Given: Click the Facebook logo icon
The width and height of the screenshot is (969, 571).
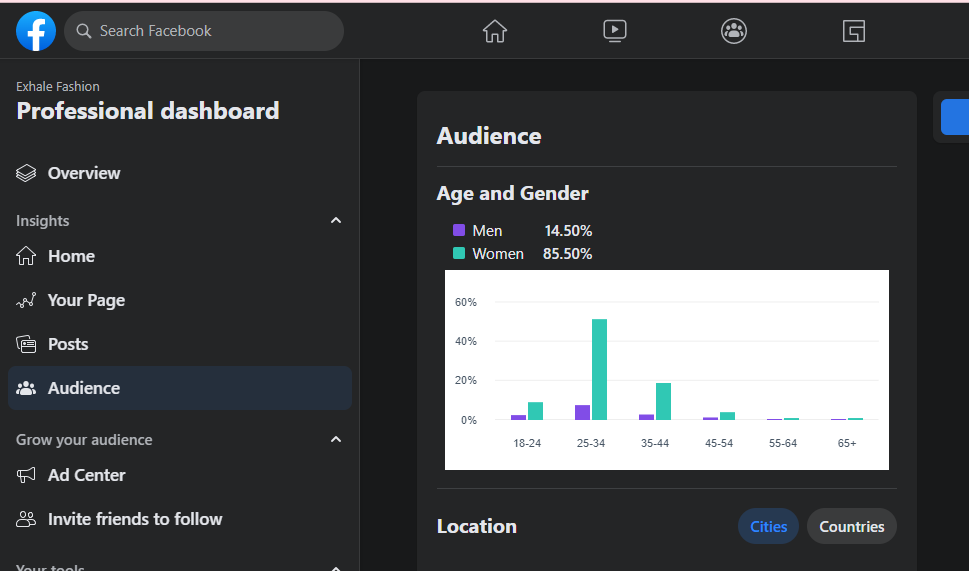Looking at the screenshot, I should [36, 31].
